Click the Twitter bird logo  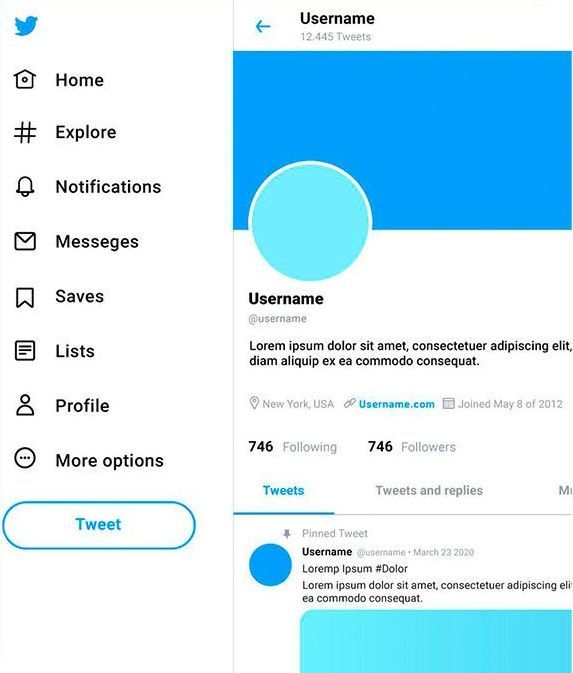pos(26,26)
